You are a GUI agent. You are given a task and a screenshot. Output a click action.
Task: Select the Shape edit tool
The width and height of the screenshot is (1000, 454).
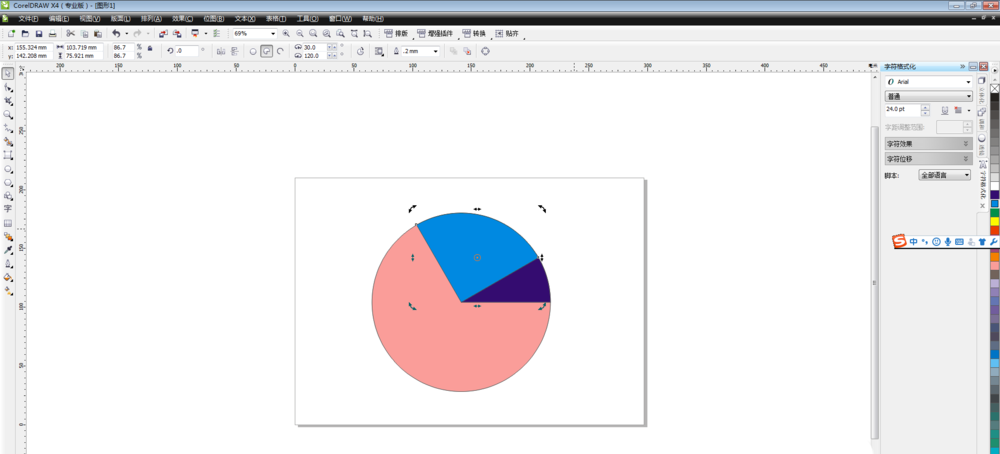8,87
